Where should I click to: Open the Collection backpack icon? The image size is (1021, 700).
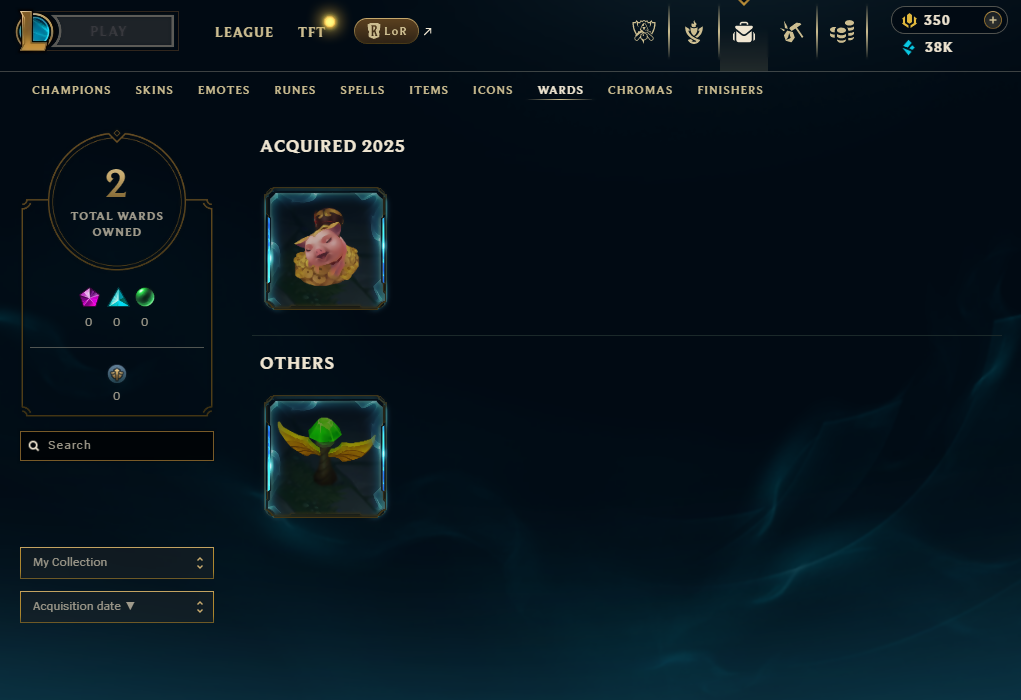[x=744, y=32]
